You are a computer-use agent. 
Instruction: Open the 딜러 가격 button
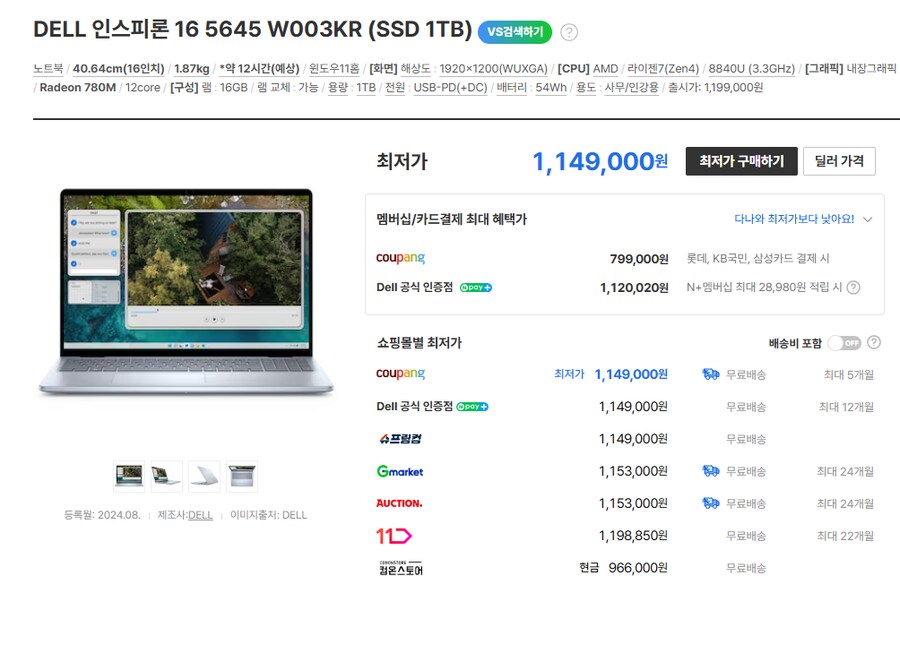(839, 161)
